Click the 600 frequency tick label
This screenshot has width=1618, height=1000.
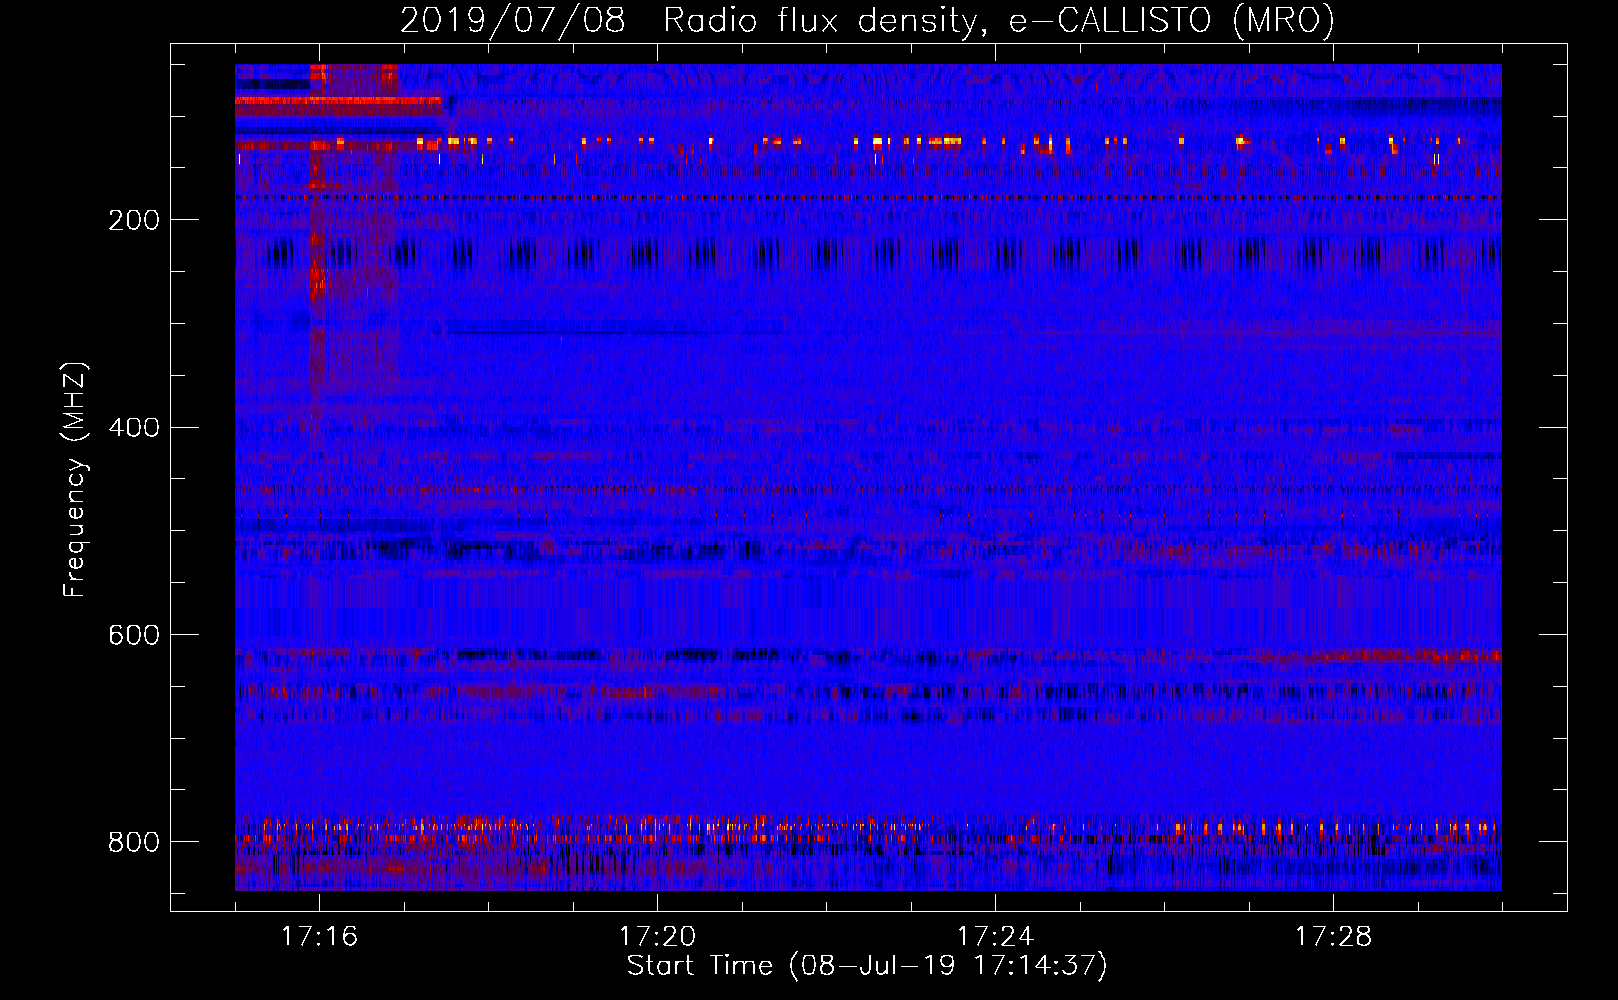click(x=133, y=635)
